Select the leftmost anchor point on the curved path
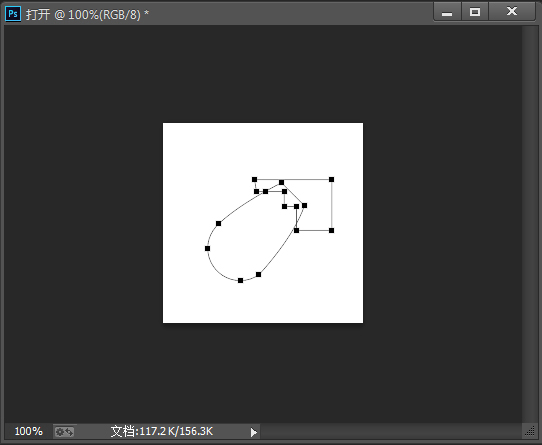Viewport: 542px width, 445px height. pos(207,248)
